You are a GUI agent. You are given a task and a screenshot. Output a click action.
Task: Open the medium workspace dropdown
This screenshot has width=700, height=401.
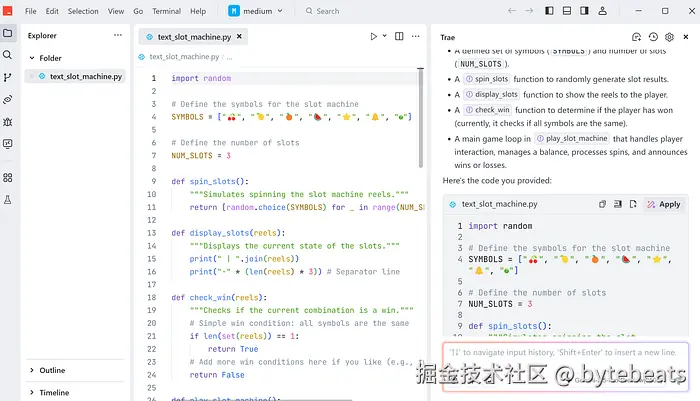click(x=256, y=11)
